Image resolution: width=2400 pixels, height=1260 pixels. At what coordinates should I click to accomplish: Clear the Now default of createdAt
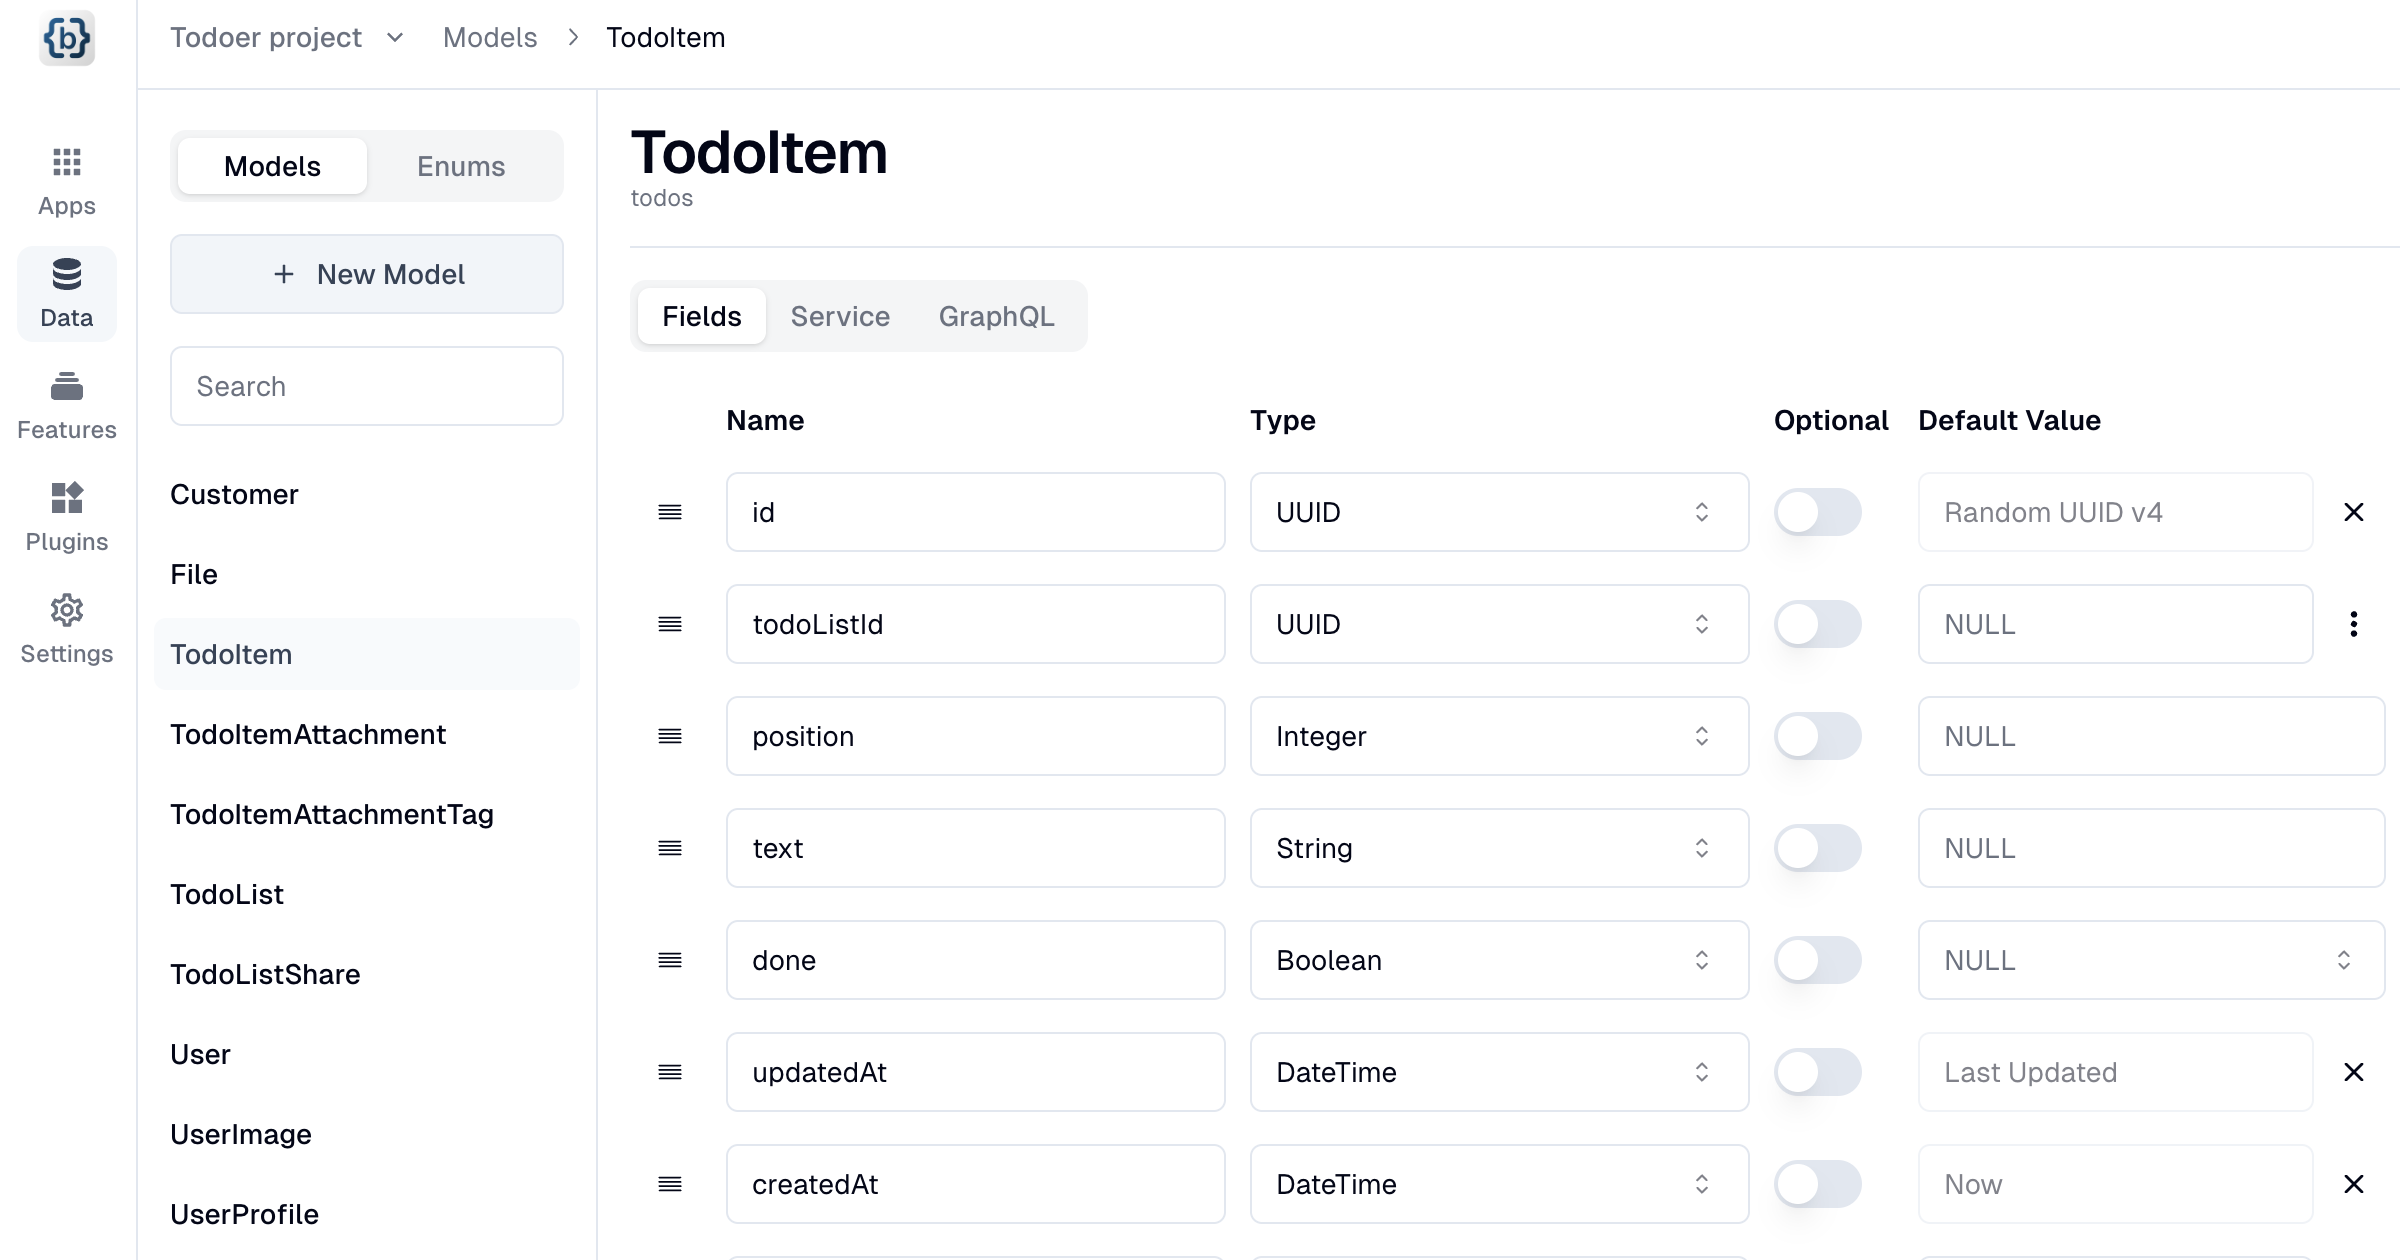click(x=2353, y=1185)
